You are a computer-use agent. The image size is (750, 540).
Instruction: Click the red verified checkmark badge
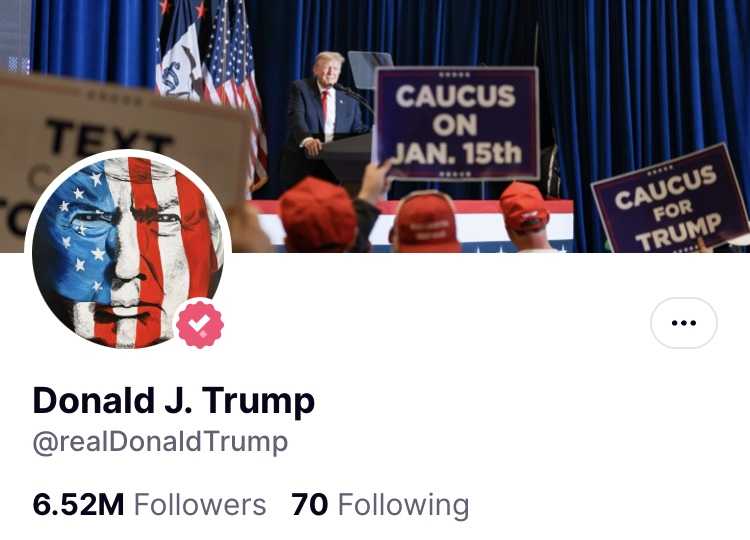point(200,324)
